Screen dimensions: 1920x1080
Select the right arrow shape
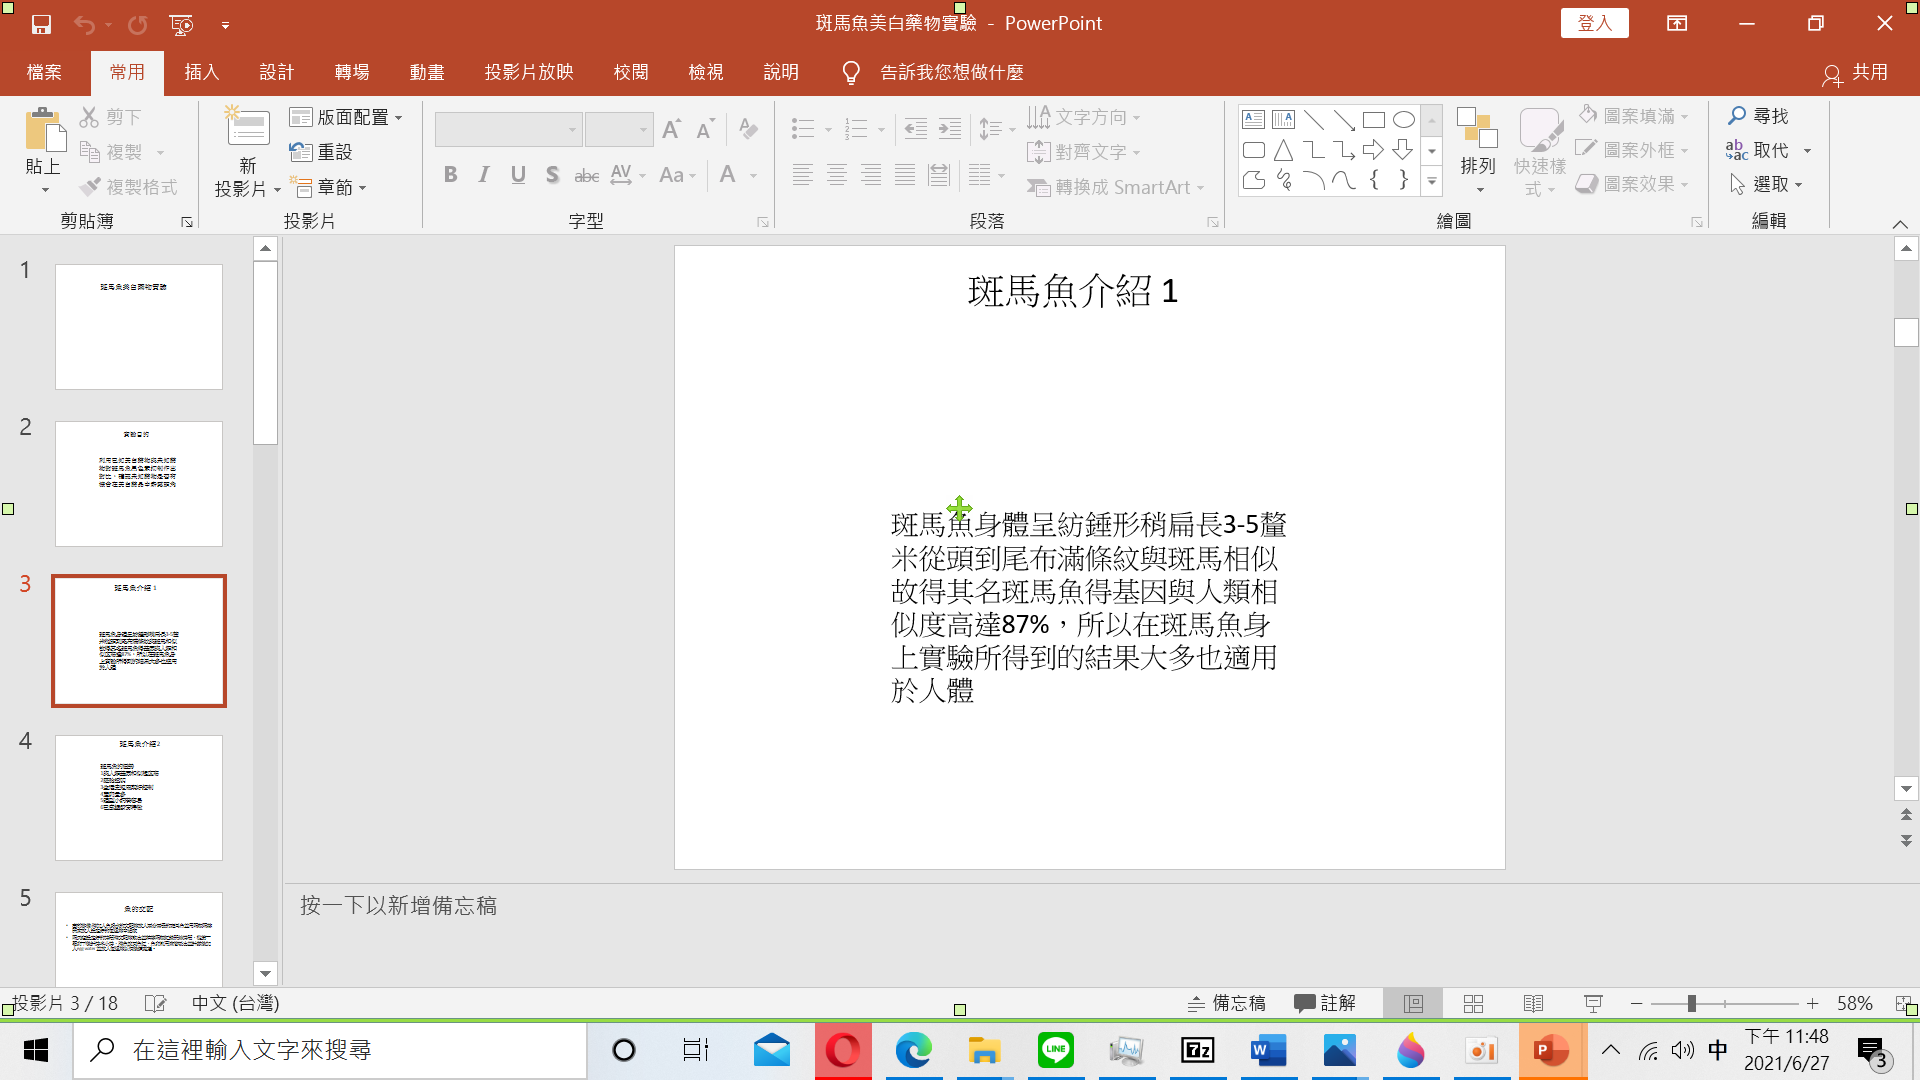(1374, 150)
